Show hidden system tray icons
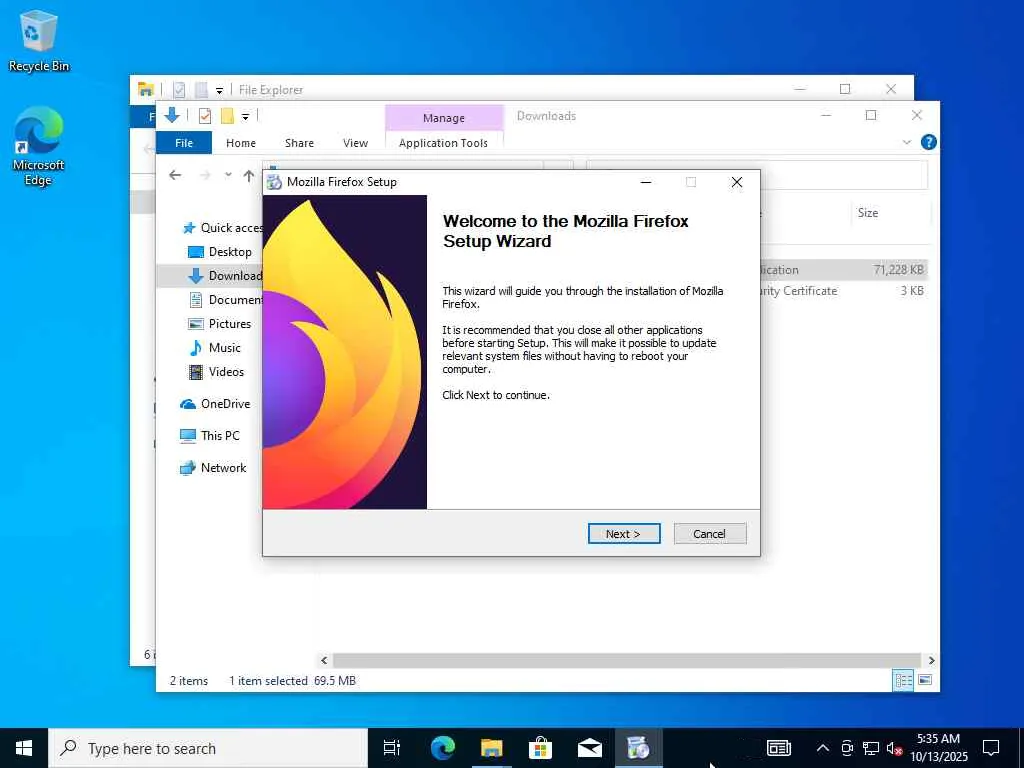The width and height of the screenshot is (1024, 768). [x=823, y=748]
